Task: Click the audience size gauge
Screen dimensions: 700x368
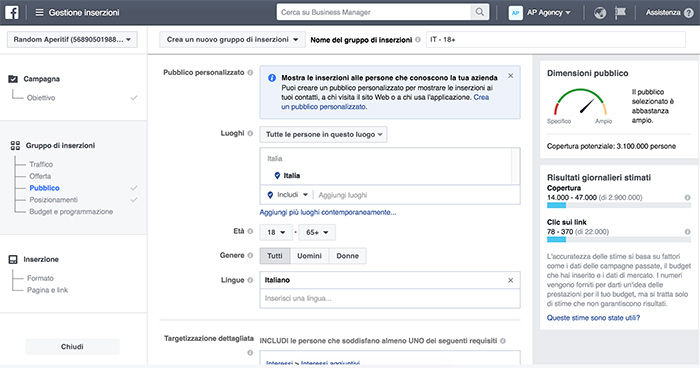Action: [x=580, y=102]
